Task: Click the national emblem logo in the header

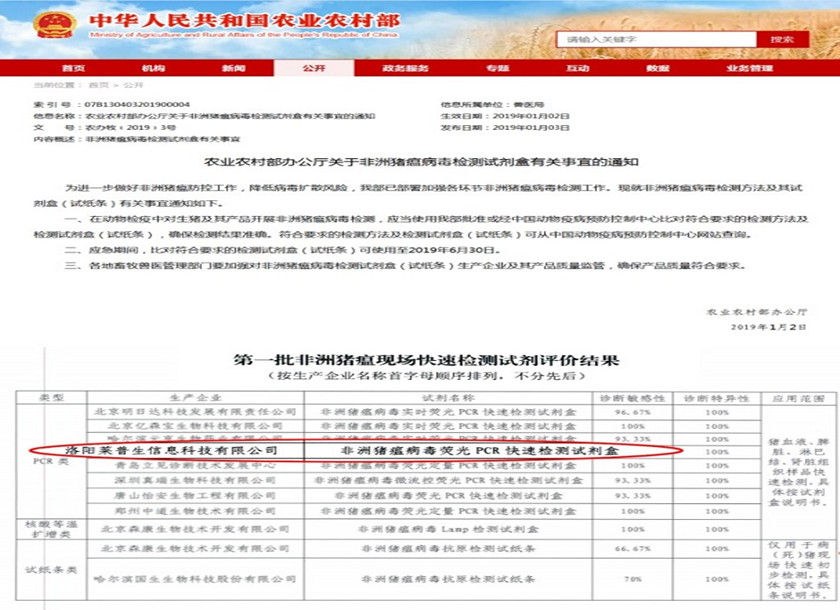Action: [x=54, y=25]
